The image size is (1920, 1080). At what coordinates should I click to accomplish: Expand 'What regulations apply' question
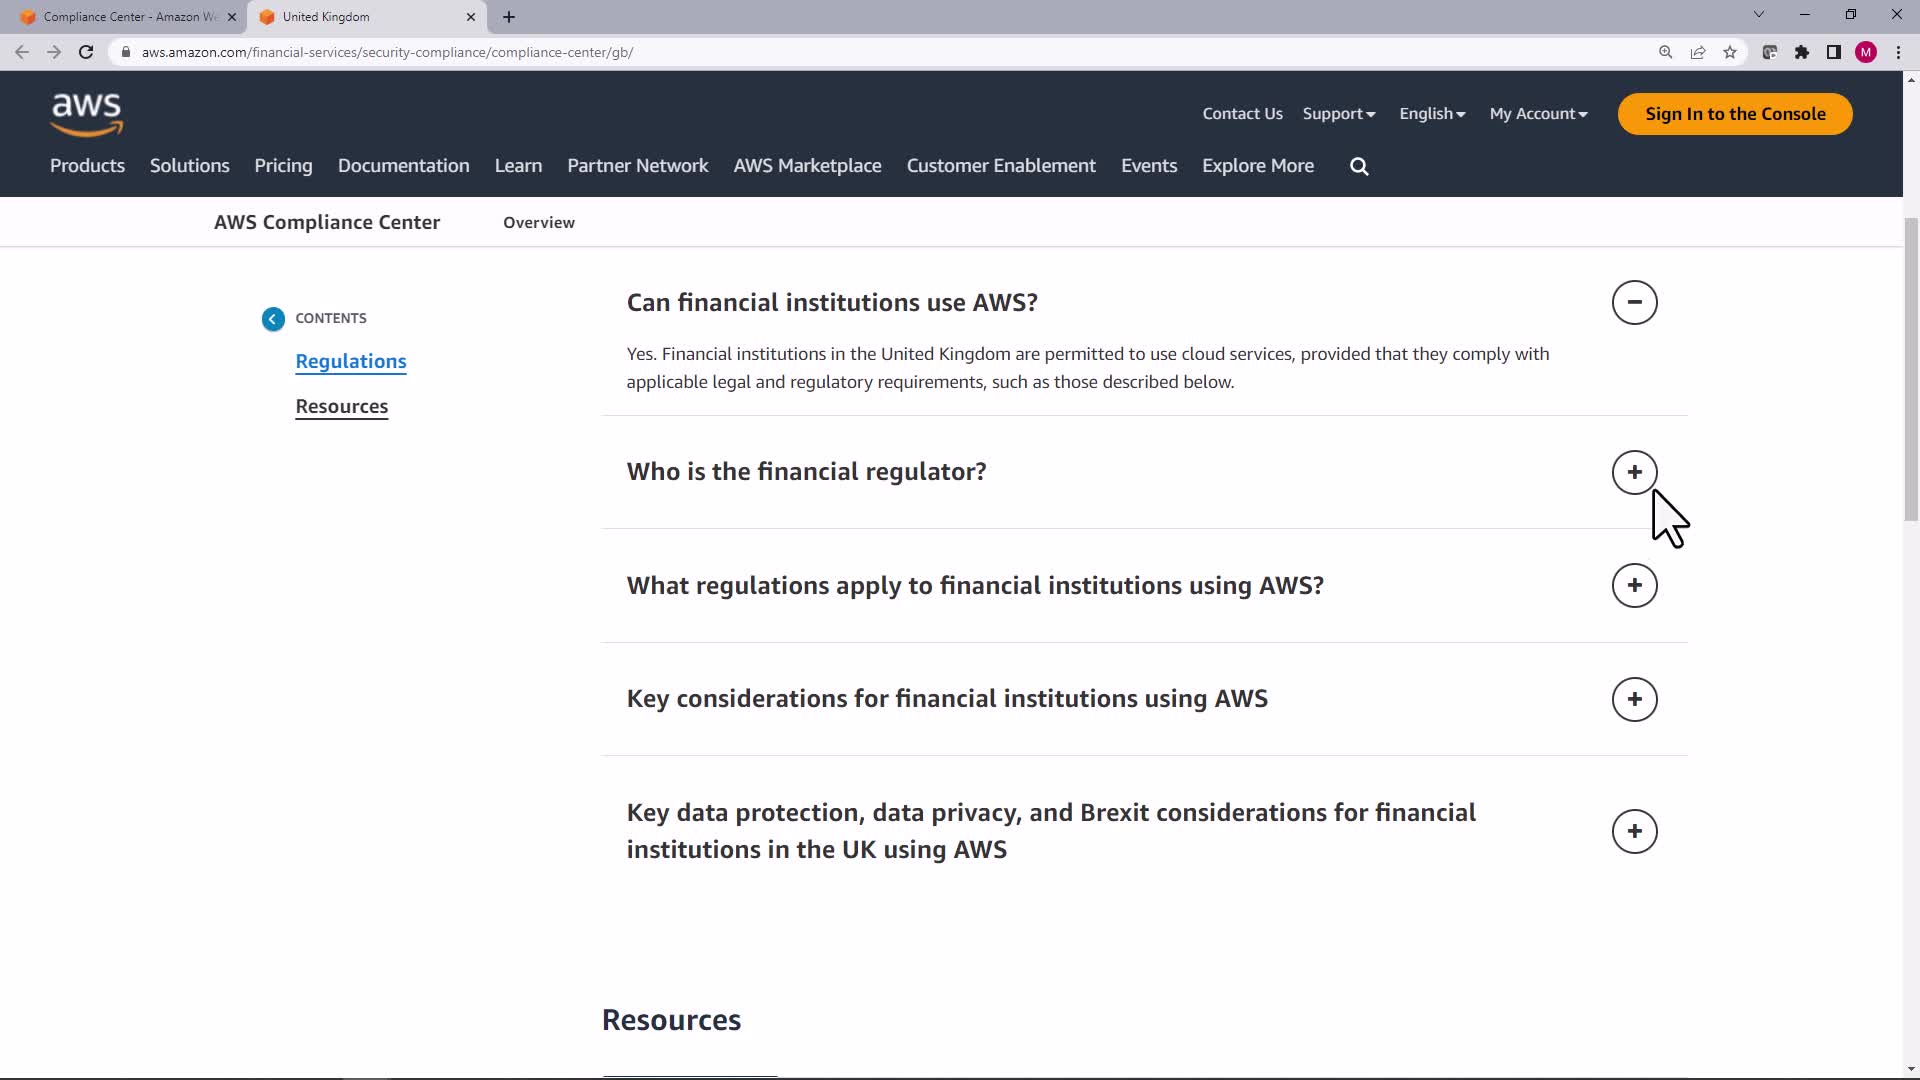pyautogui.click(x=1634, y=585)
